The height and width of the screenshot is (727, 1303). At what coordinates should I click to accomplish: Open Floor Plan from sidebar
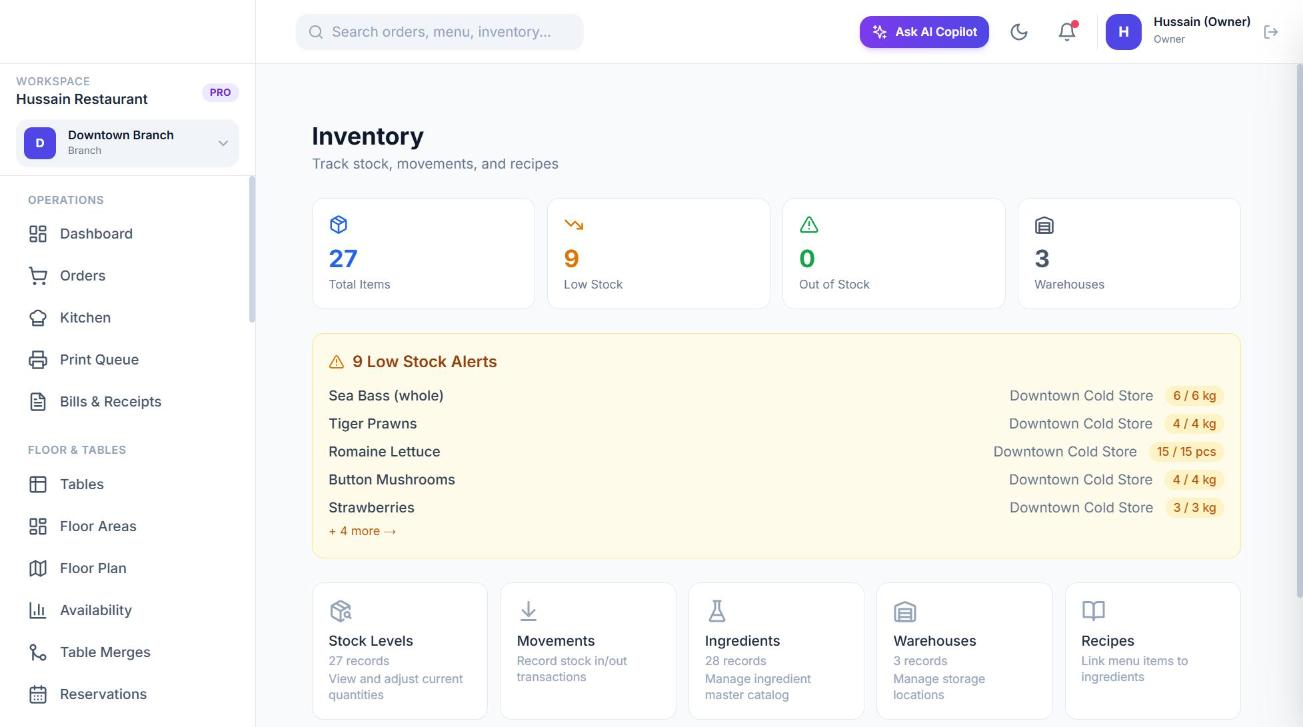(x=128, y=568)
